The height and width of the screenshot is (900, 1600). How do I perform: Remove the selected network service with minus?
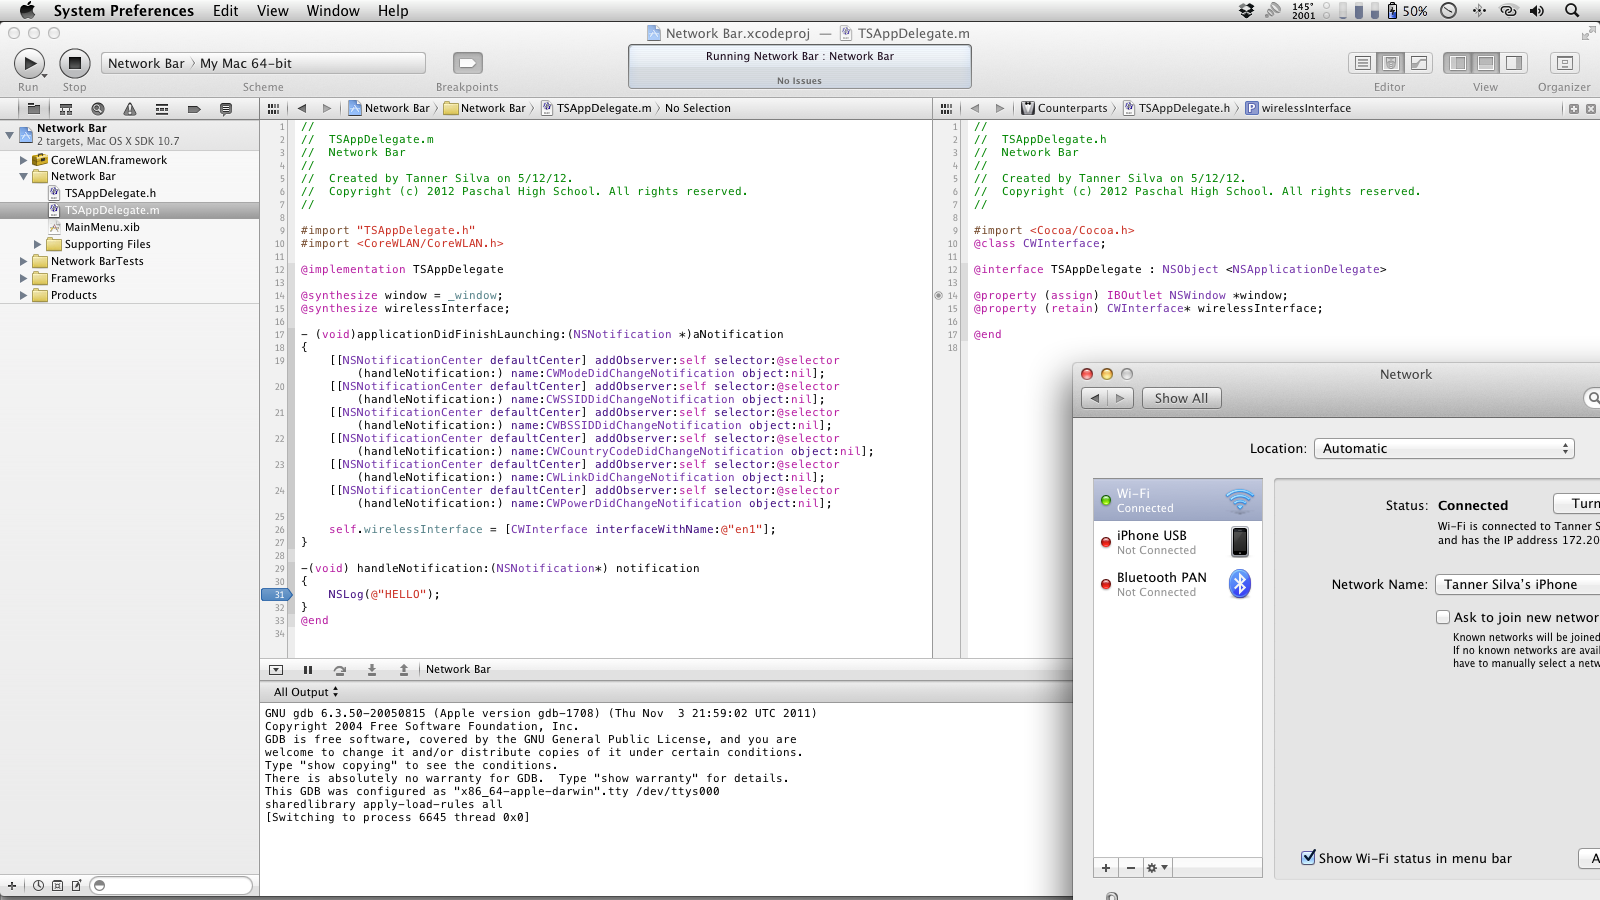[x=1131, y=868]
